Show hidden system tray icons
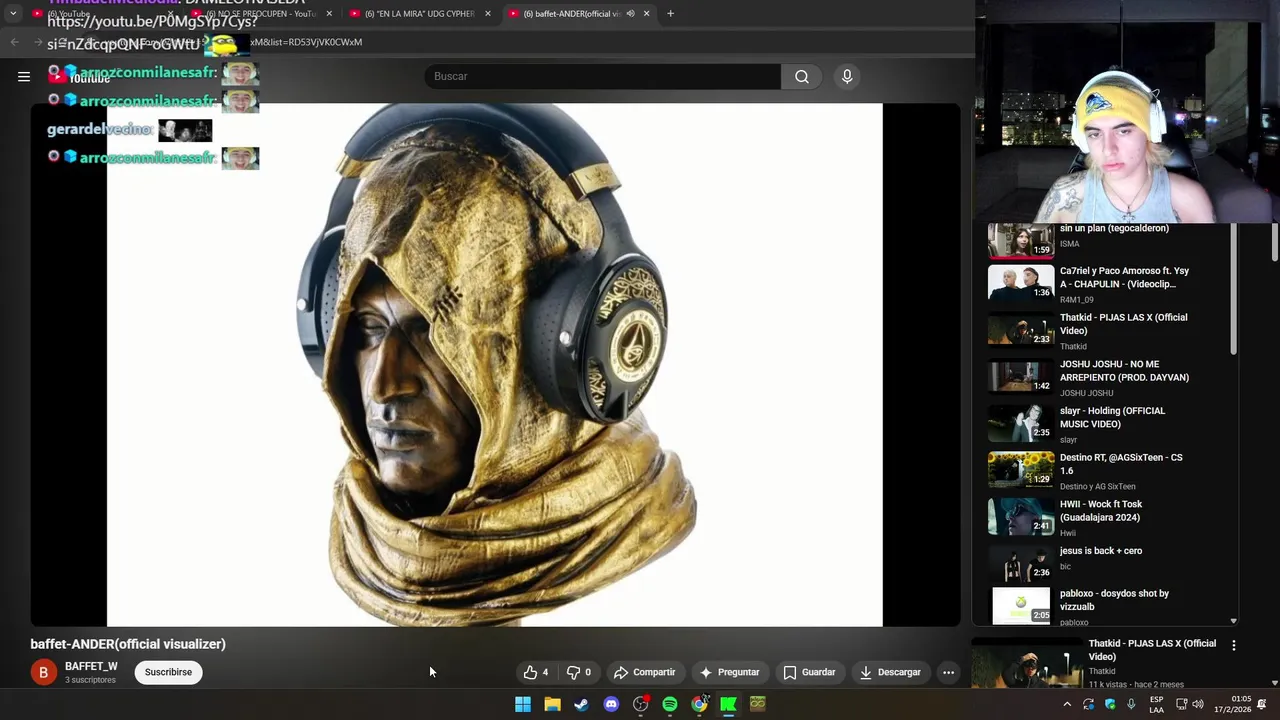1280x720 pixels. [1067, 704]
